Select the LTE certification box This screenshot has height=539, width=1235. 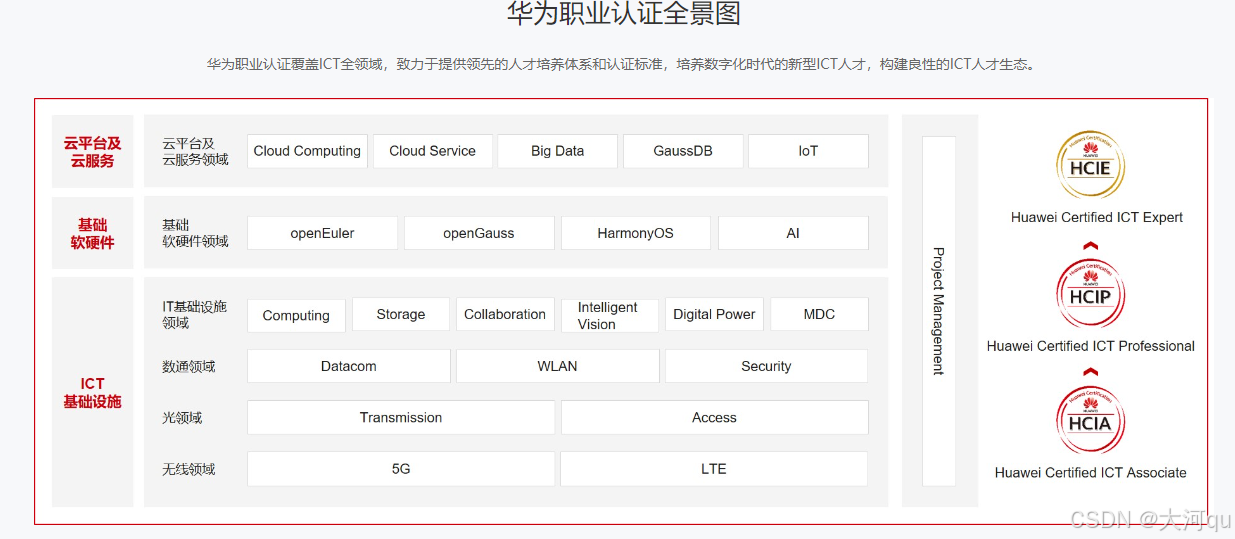[714, 469]
